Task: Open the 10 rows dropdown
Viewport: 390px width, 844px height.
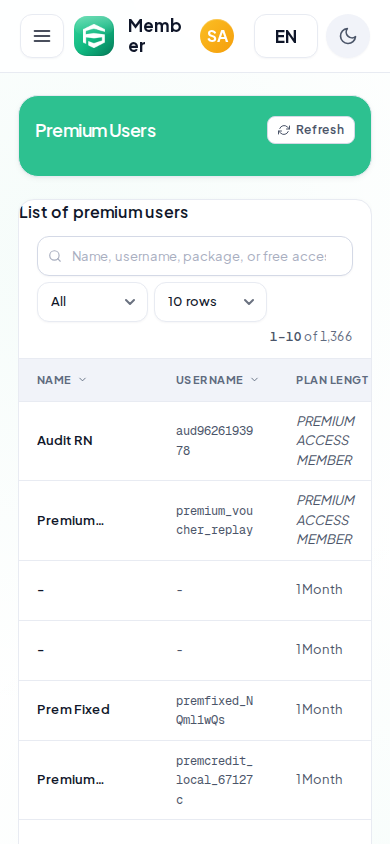Action: click(210, 302)
